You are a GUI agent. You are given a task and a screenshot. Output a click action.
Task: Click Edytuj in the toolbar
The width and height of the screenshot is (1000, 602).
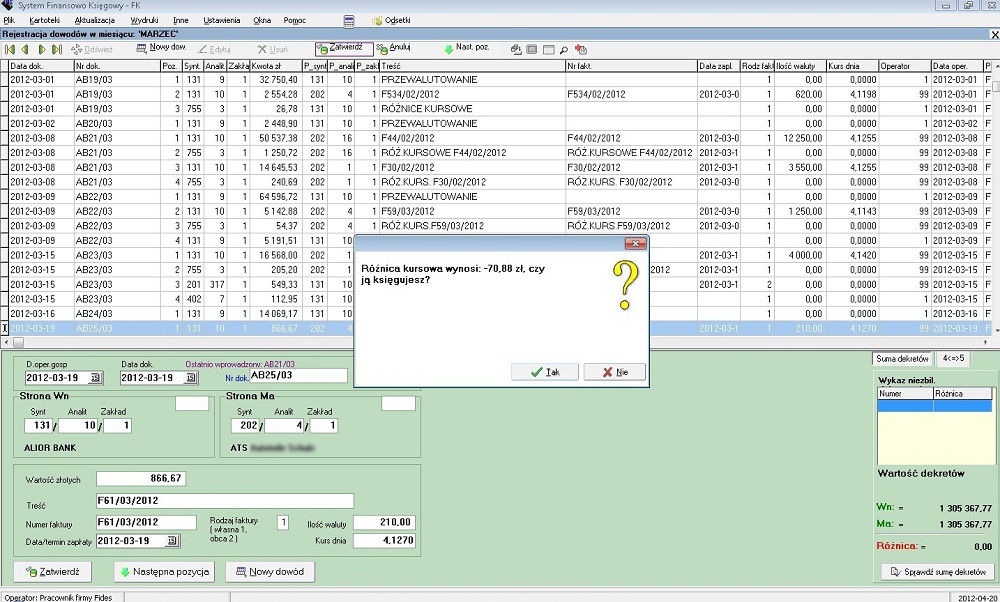[214, 49]
